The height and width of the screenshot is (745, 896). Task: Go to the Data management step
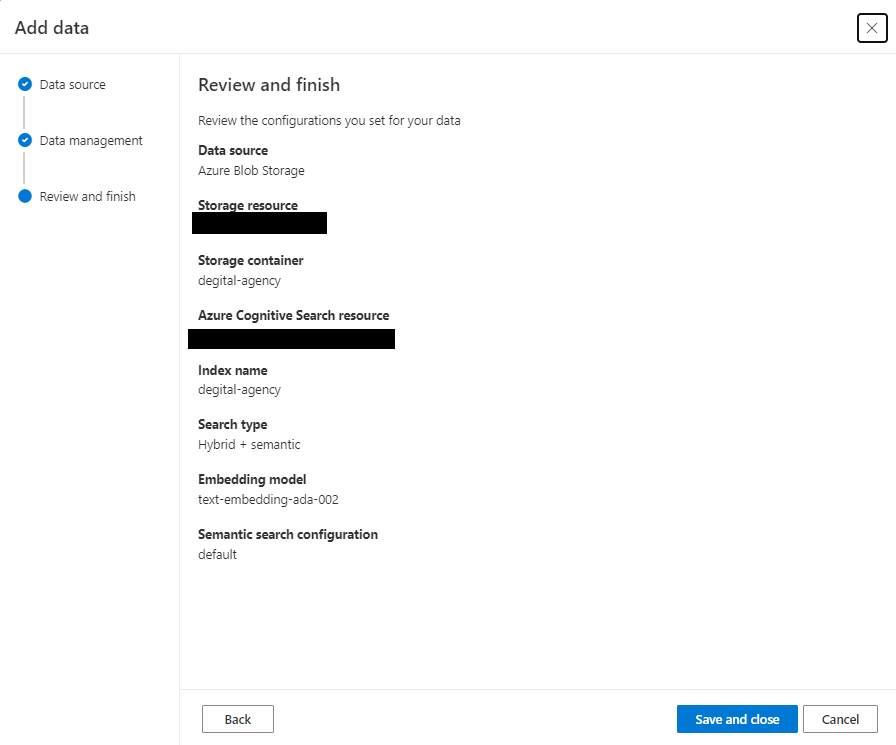[91, 141]
